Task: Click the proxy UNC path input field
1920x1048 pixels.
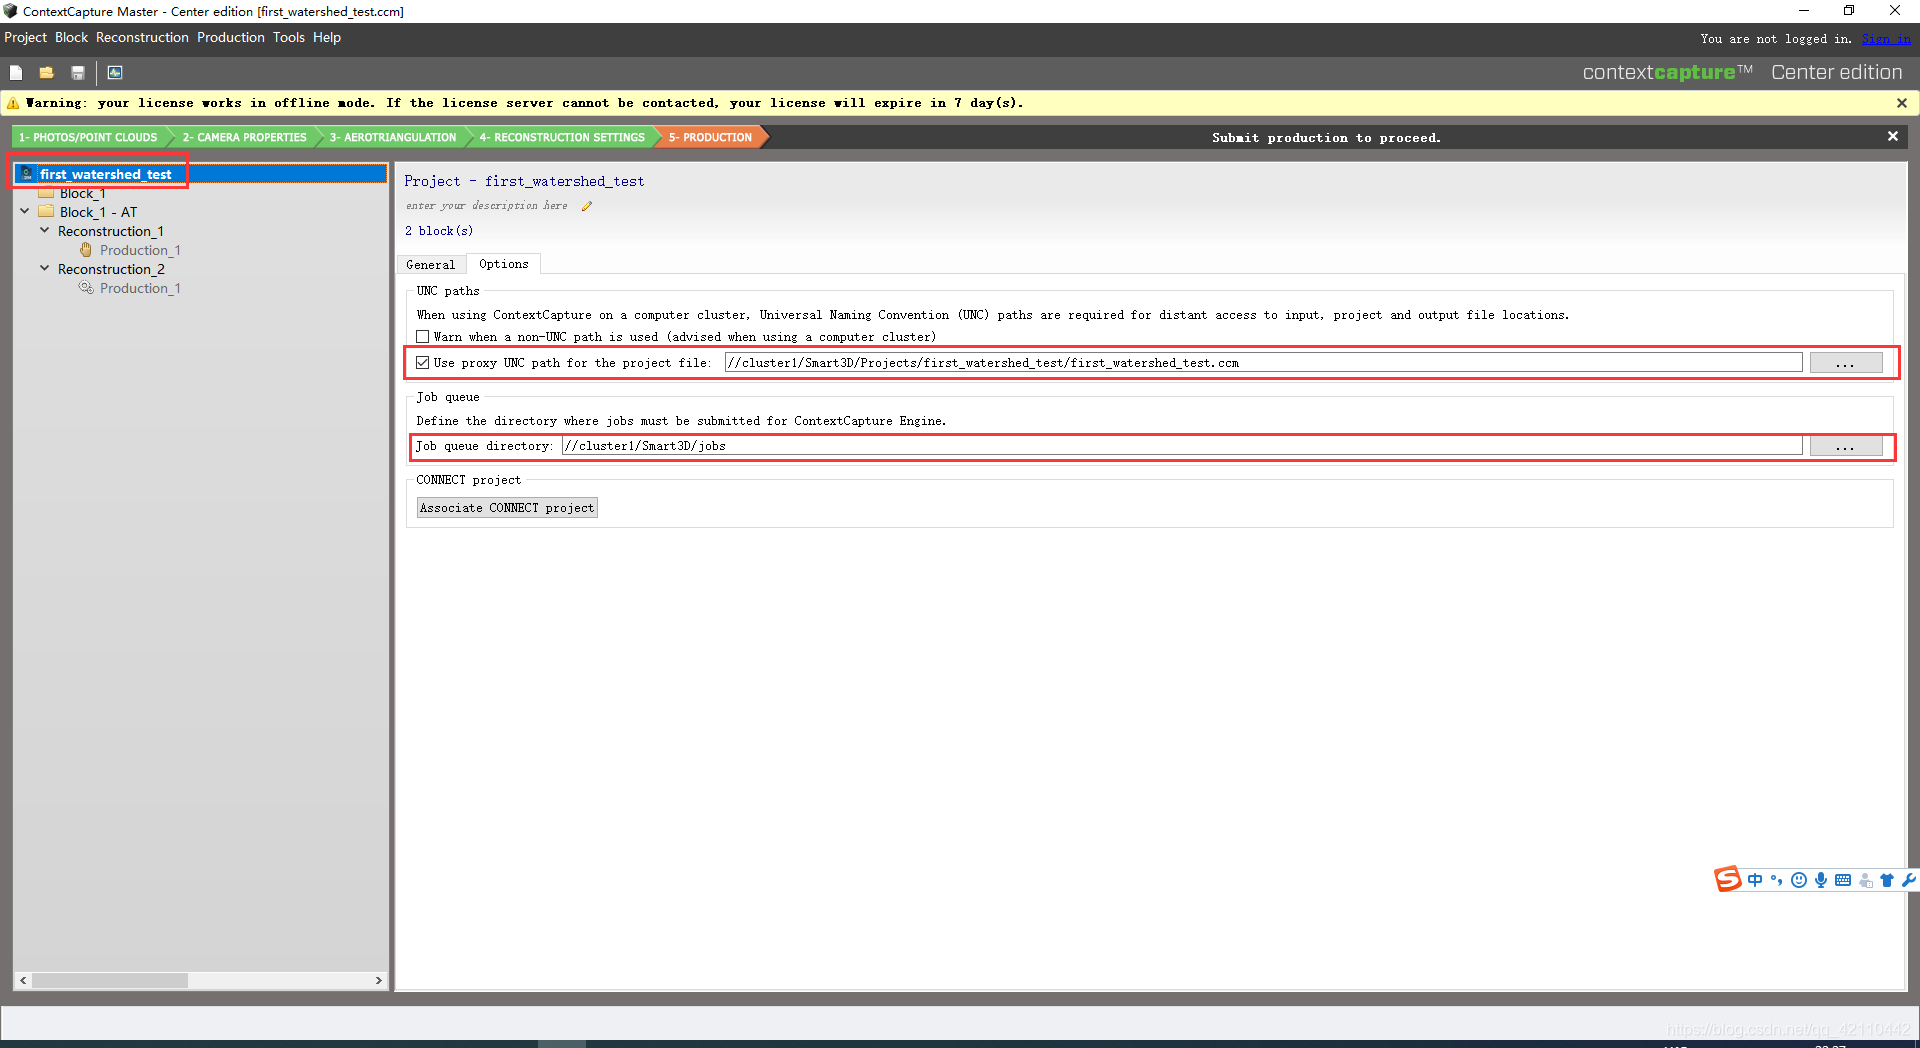Action: click(1263, 363)
